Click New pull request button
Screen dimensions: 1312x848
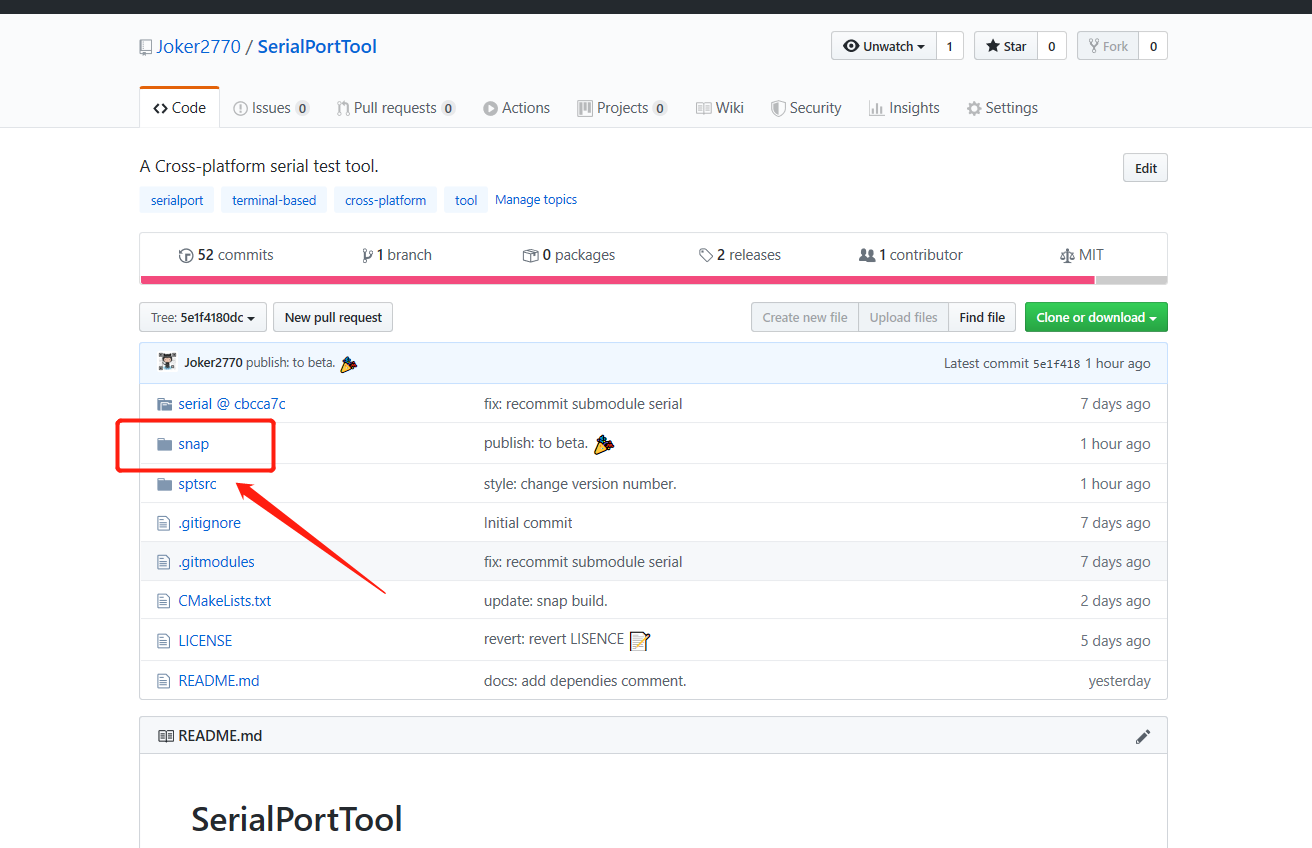[333, 317]
